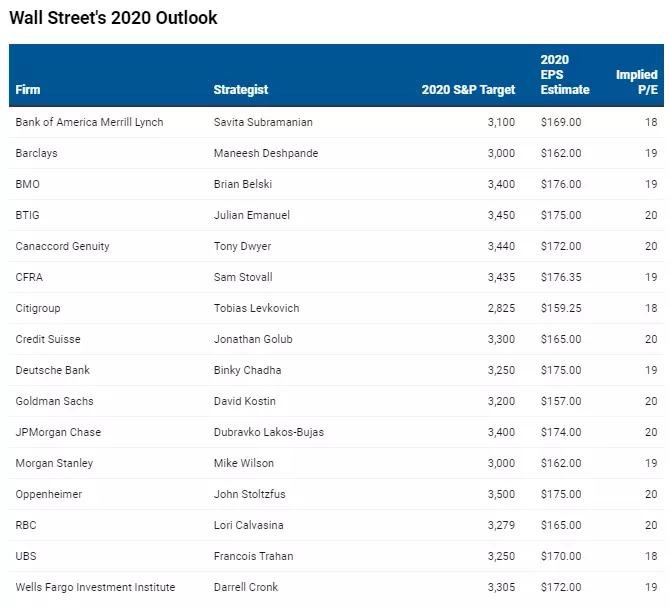Image resolution: width=670 pixels, height=609 pixels.
Task: Select the Goldman Sachs firm cell
Action: (54, 401)
